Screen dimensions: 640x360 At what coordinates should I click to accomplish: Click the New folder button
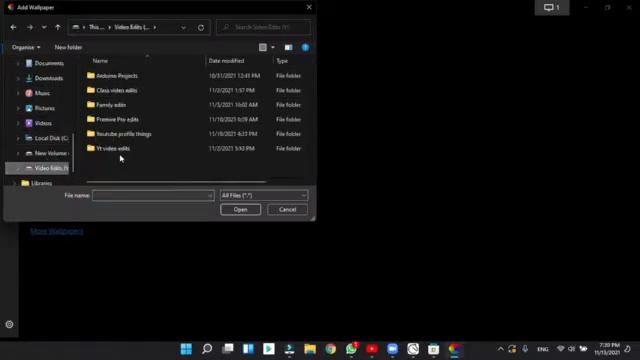click(x=68, y=47)
